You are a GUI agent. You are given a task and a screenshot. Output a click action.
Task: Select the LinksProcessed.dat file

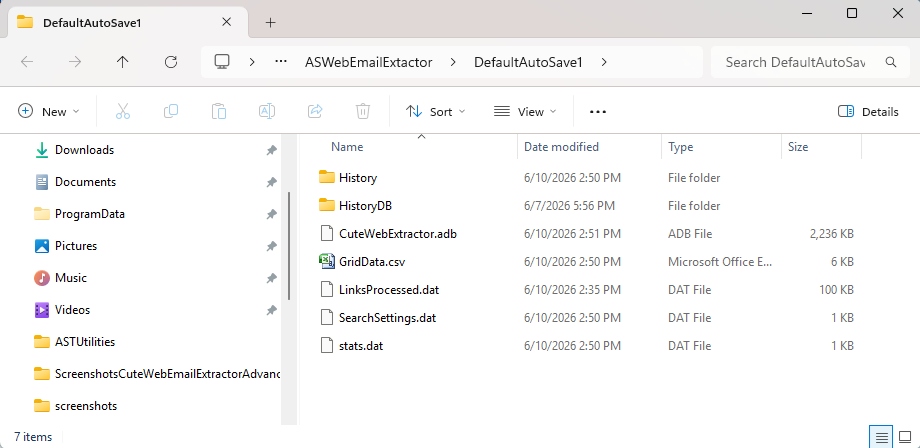point(388,290)
